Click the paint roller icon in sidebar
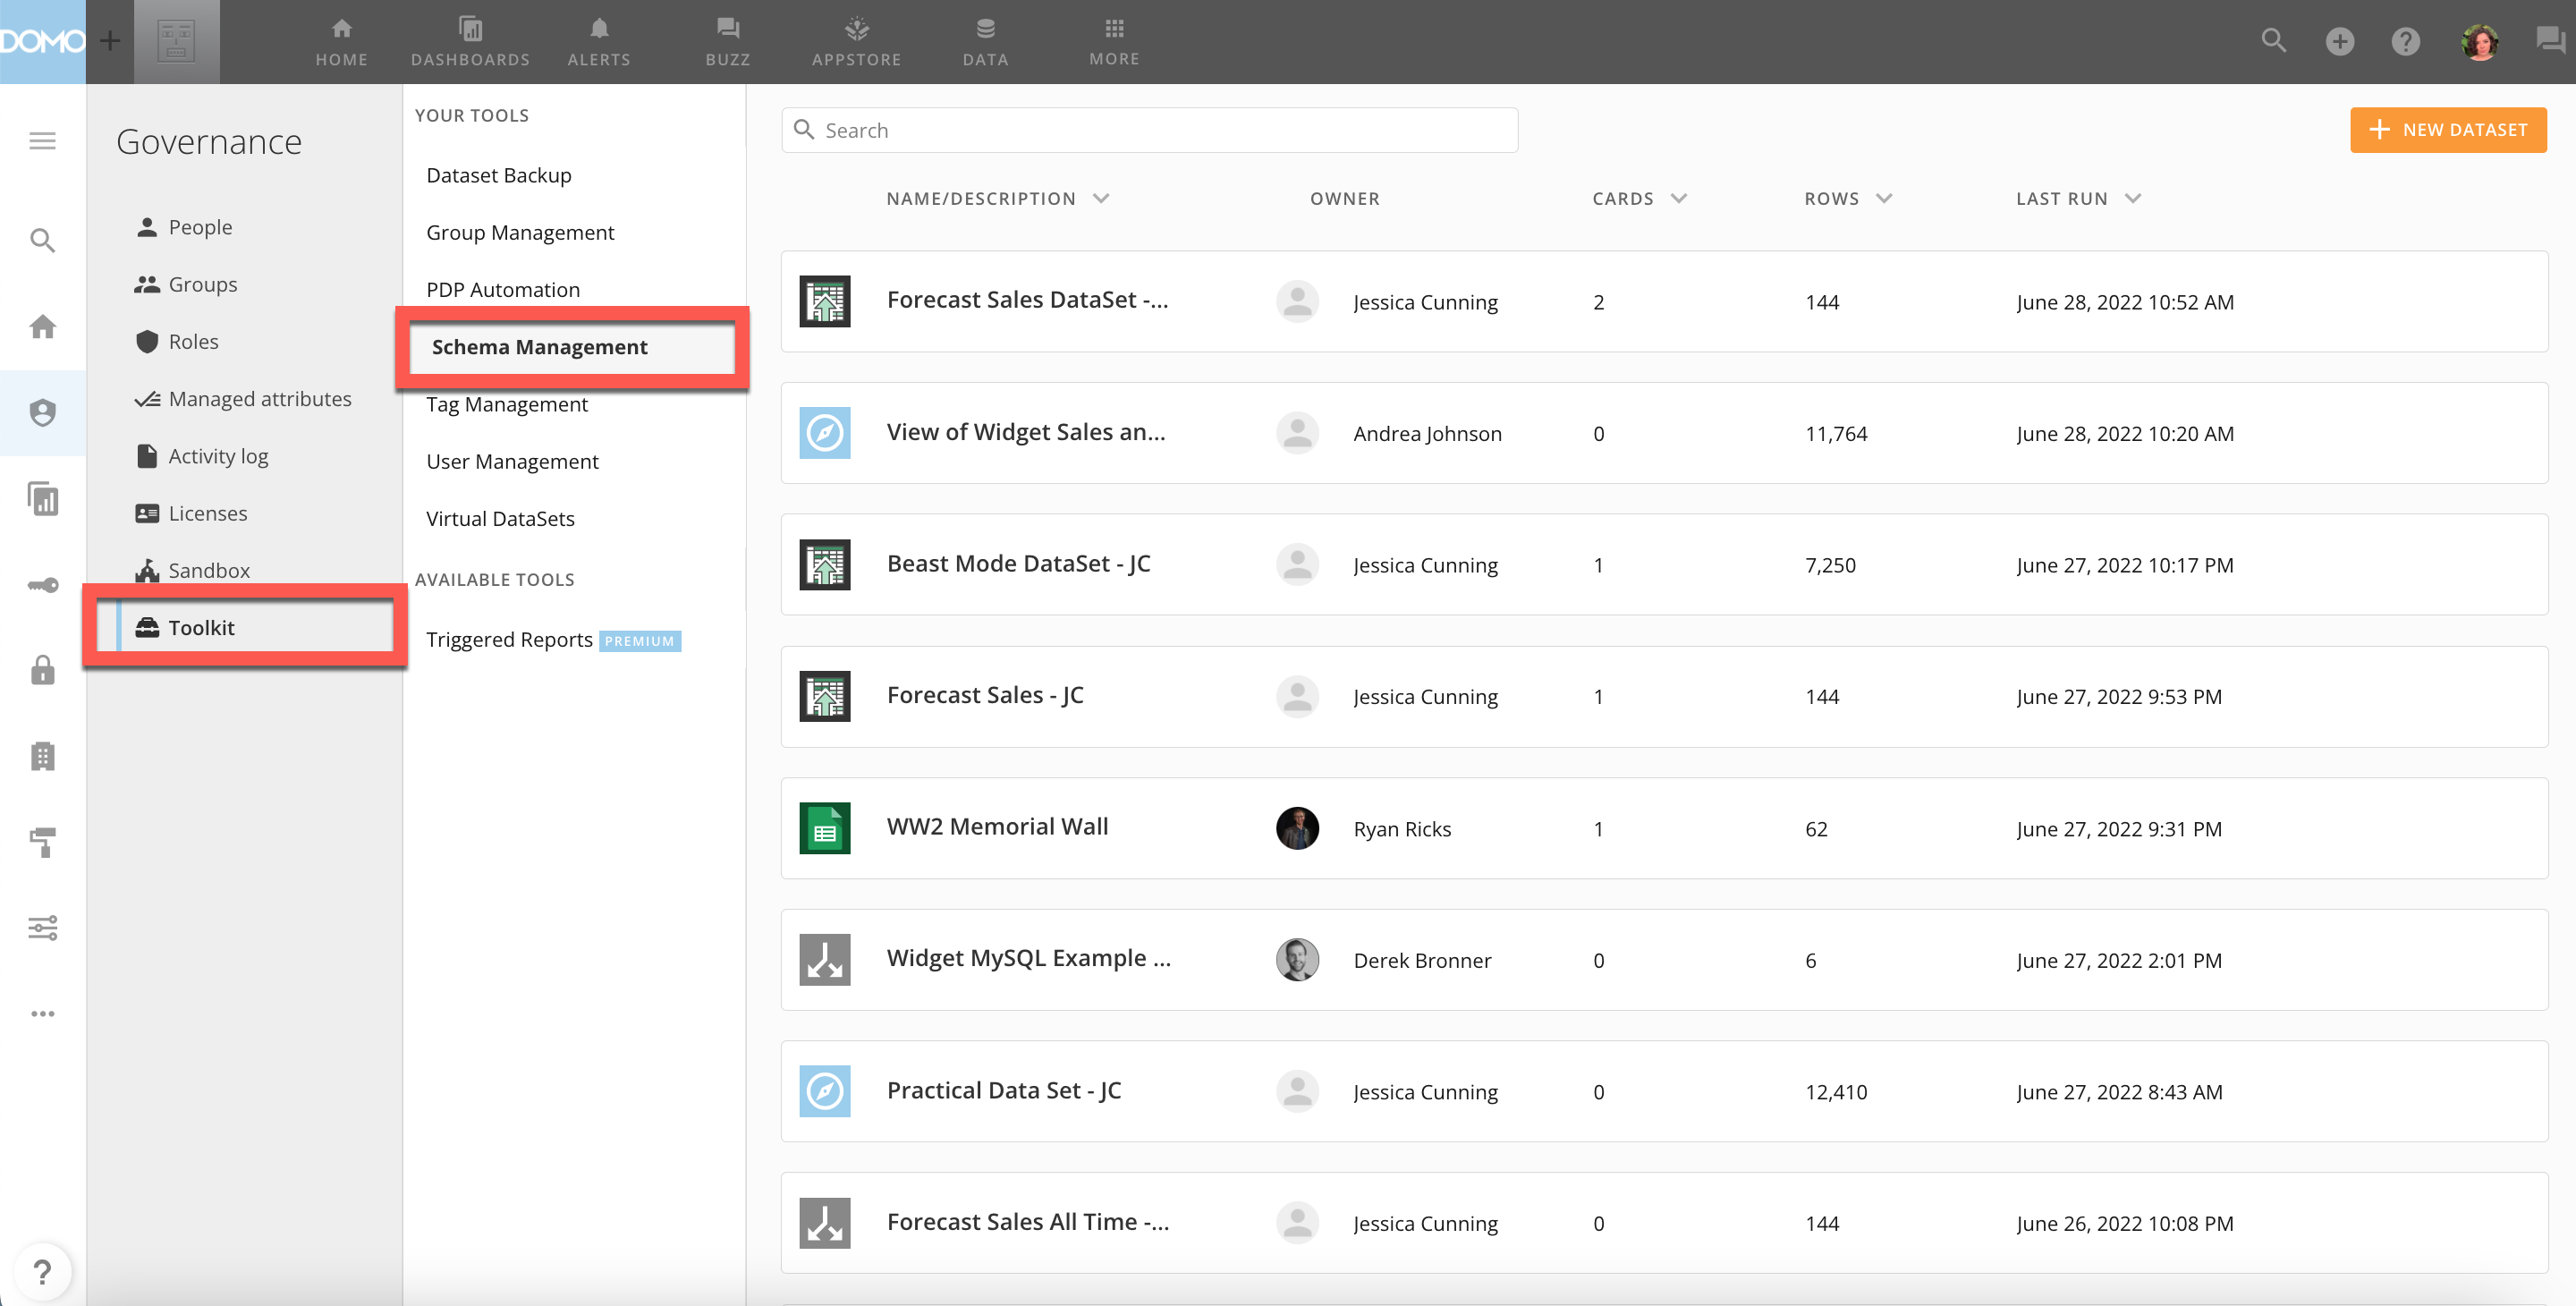2576x1306 pixels. pos(42,842)
